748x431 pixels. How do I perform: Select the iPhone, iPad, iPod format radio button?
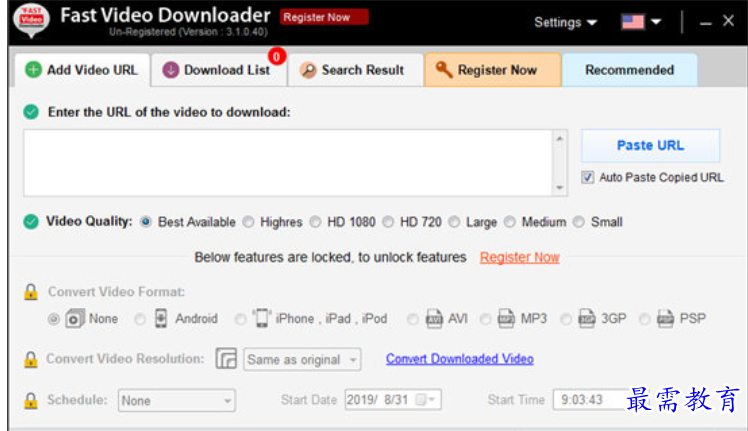[x=240, y=319]
